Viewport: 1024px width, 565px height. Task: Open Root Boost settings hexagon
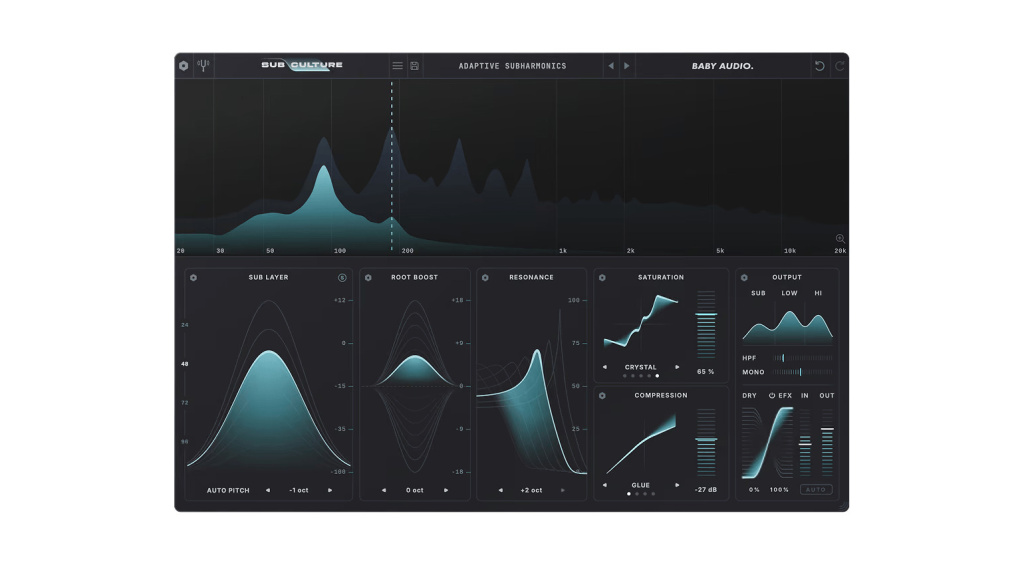point(368,278)
